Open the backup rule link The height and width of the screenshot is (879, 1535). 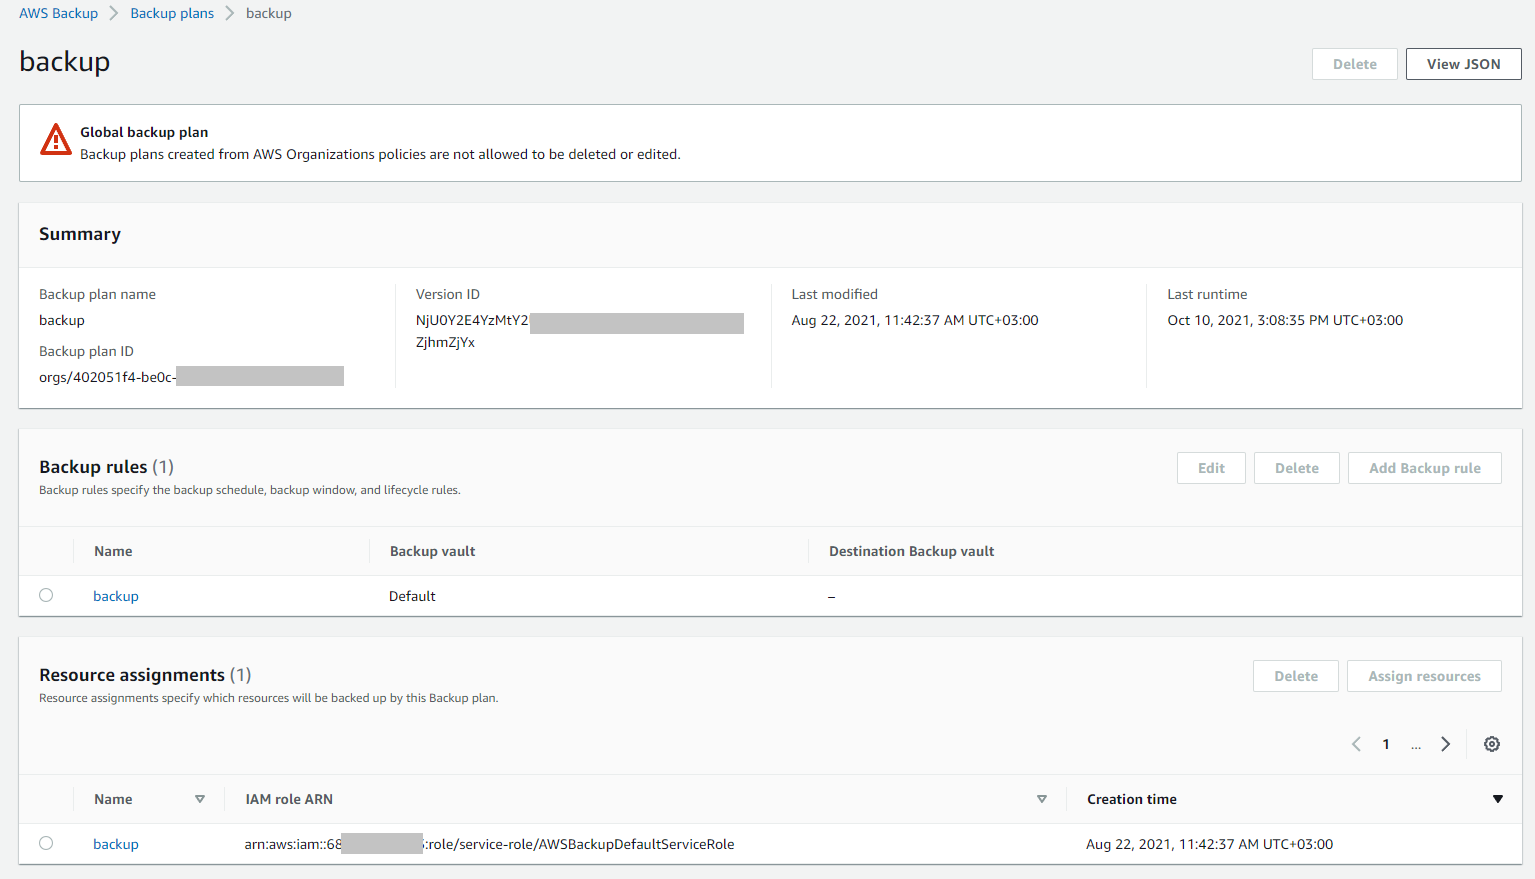(116, 596)
